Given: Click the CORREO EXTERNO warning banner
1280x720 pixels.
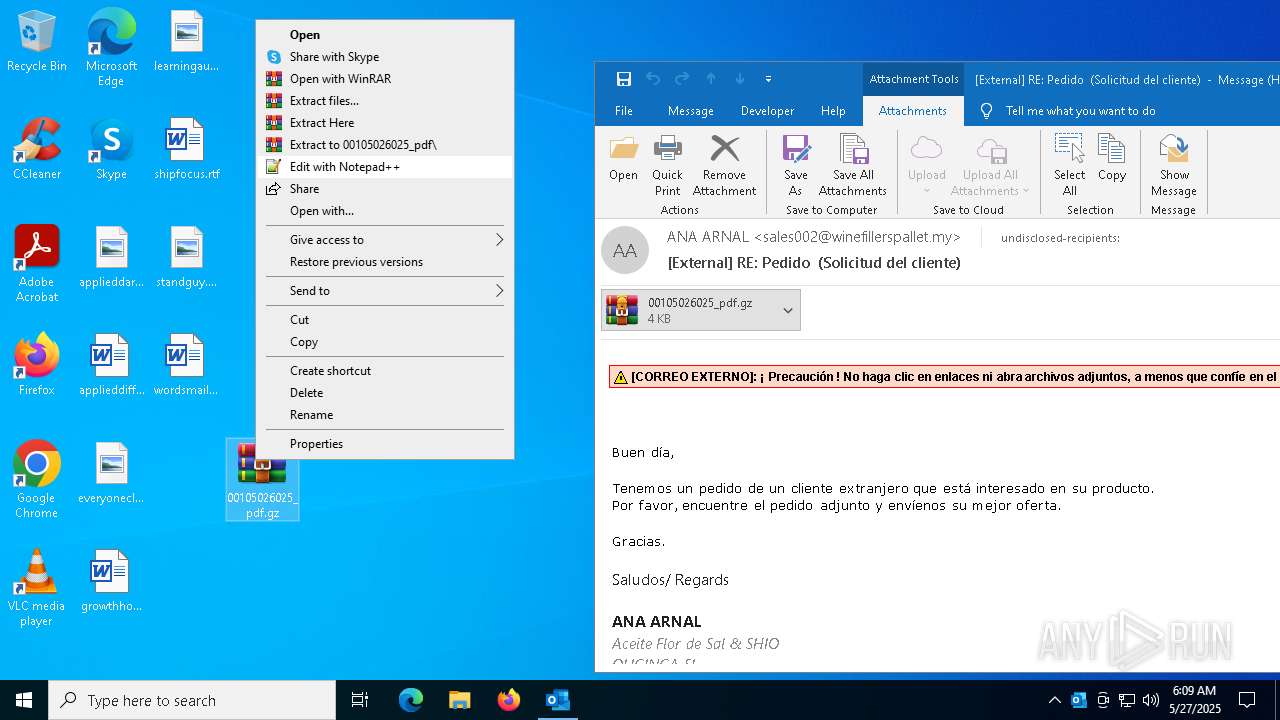Looking at the screenshot, I should click(x=944, y=377).
